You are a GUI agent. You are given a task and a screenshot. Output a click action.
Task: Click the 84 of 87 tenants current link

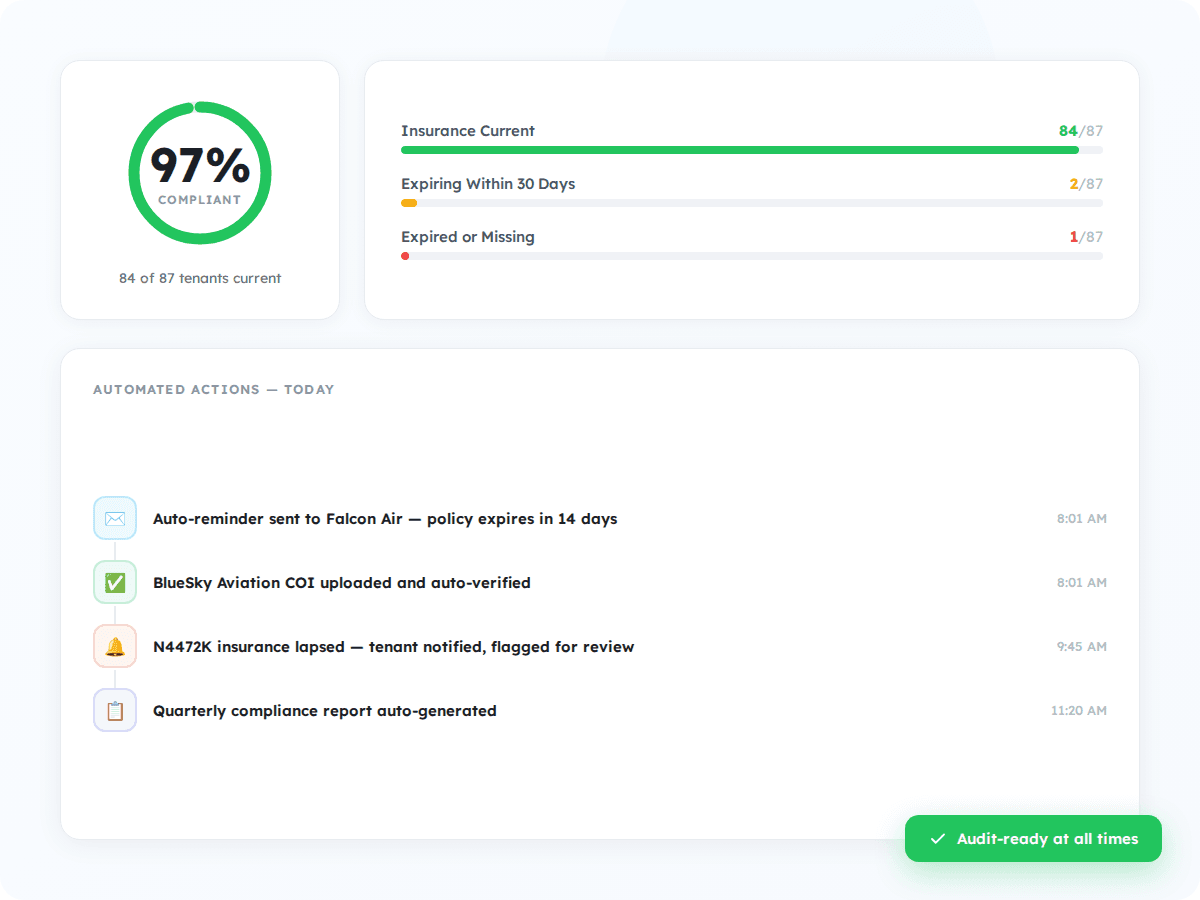[x=200, y=278]
